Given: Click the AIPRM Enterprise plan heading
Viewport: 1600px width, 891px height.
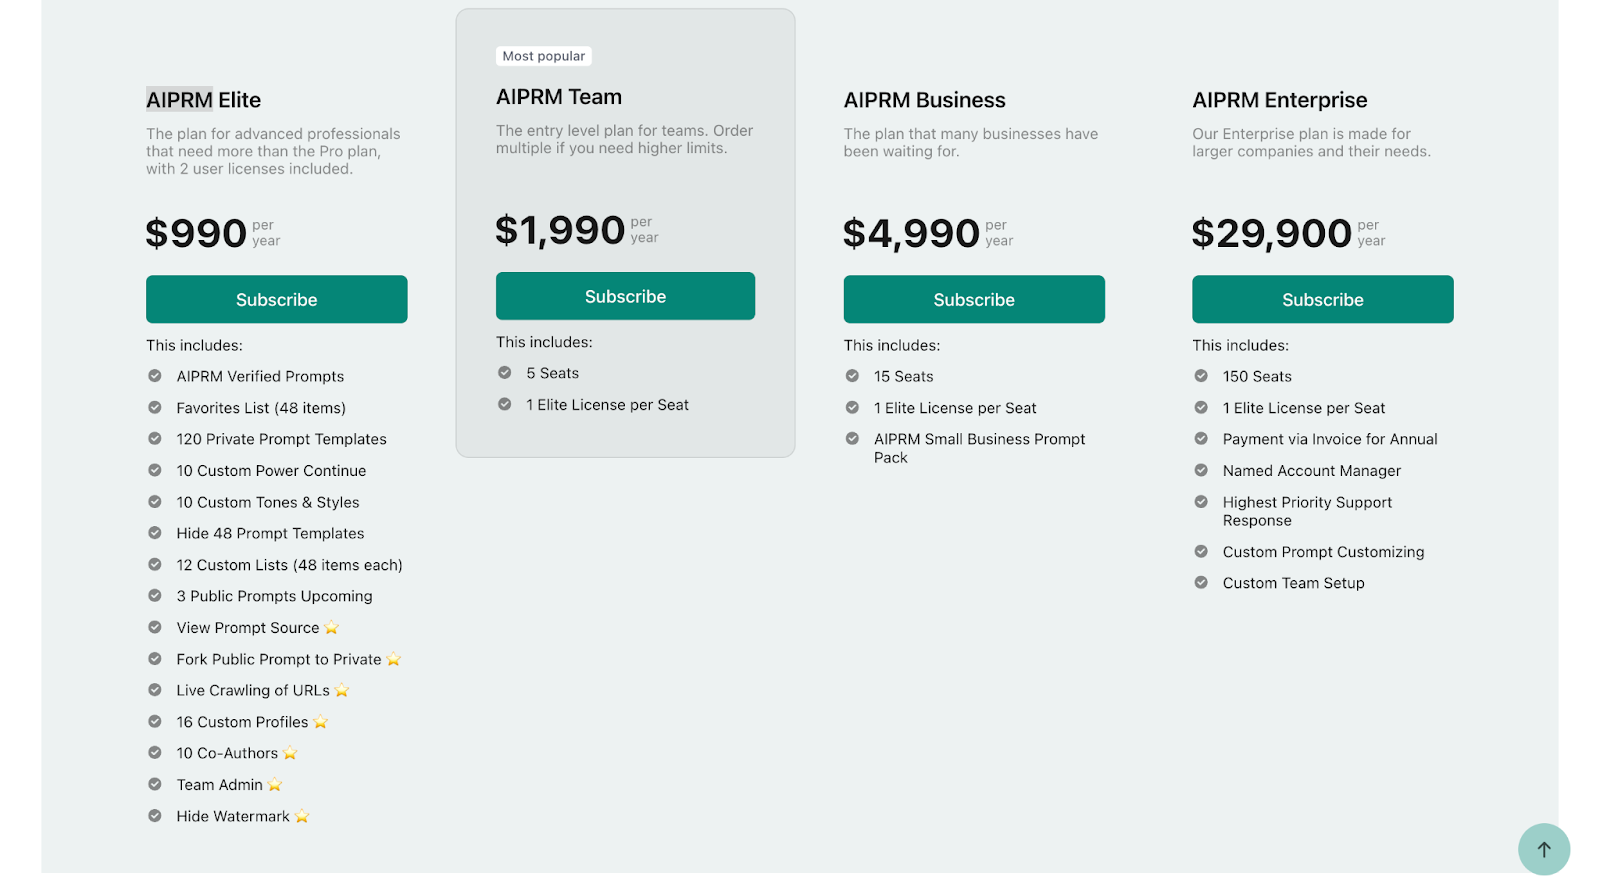Looking at the screenshot, I should coord(1279,100).
